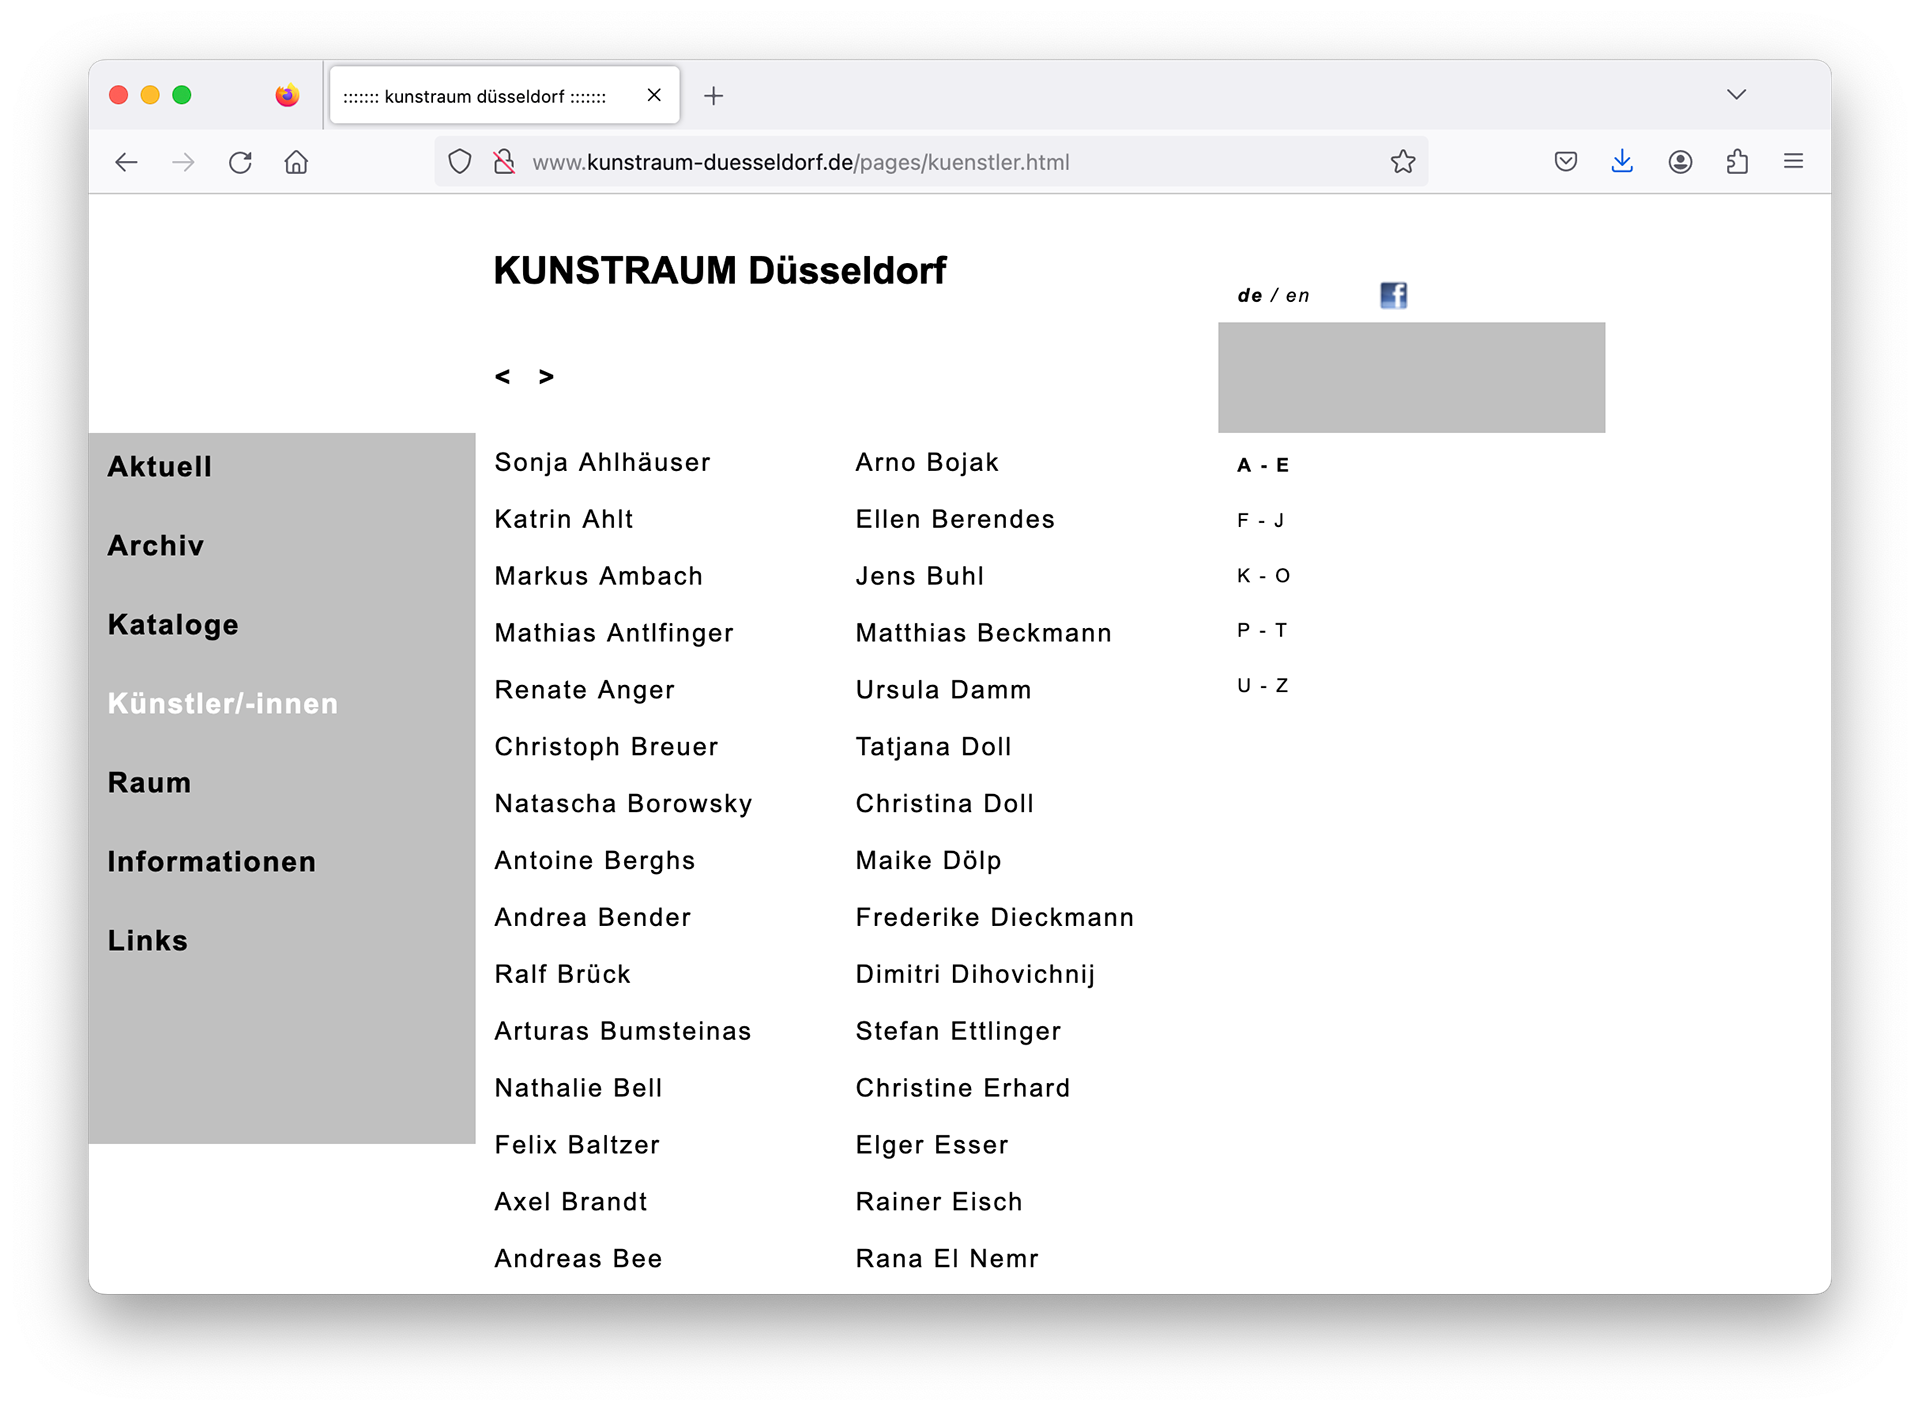This screenshot has height=1411, width=1920.
Task: Open the downloads panel icon
Action: [x=1622, y=162]
